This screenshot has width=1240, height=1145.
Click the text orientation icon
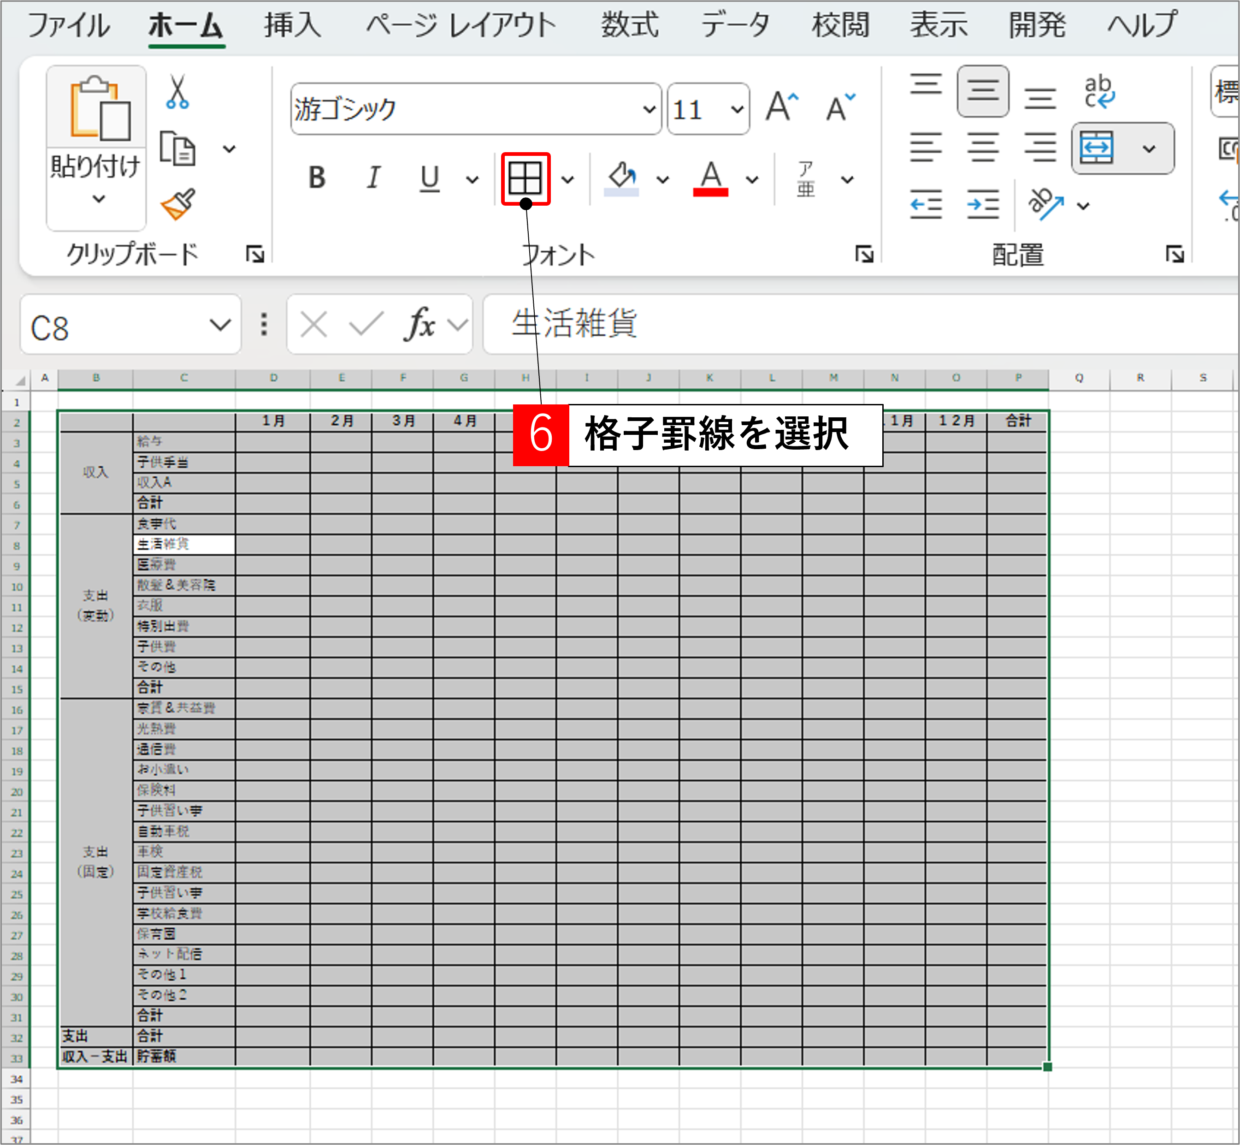click(1045, 204)
